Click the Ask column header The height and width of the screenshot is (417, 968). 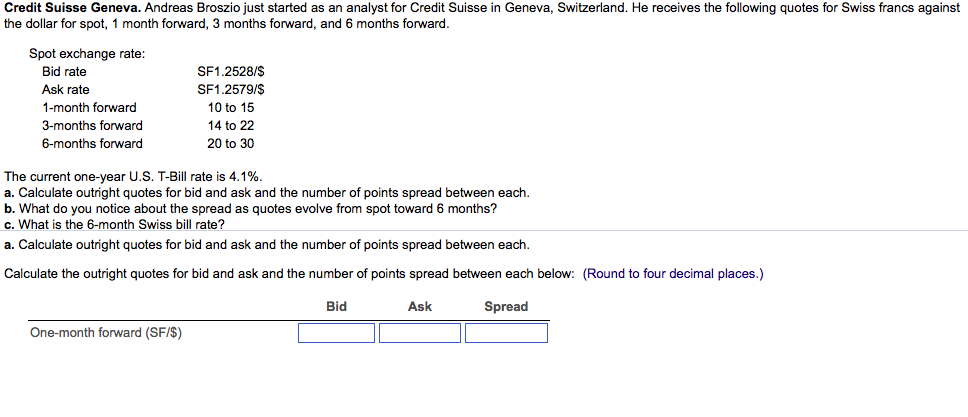pos(420,306)
